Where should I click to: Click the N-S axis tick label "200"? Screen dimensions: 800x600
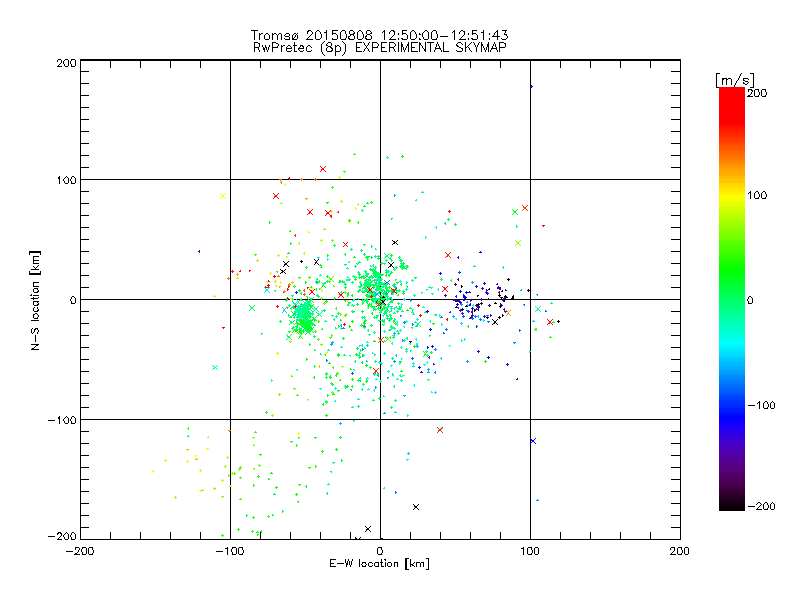[x=66, y=63]
